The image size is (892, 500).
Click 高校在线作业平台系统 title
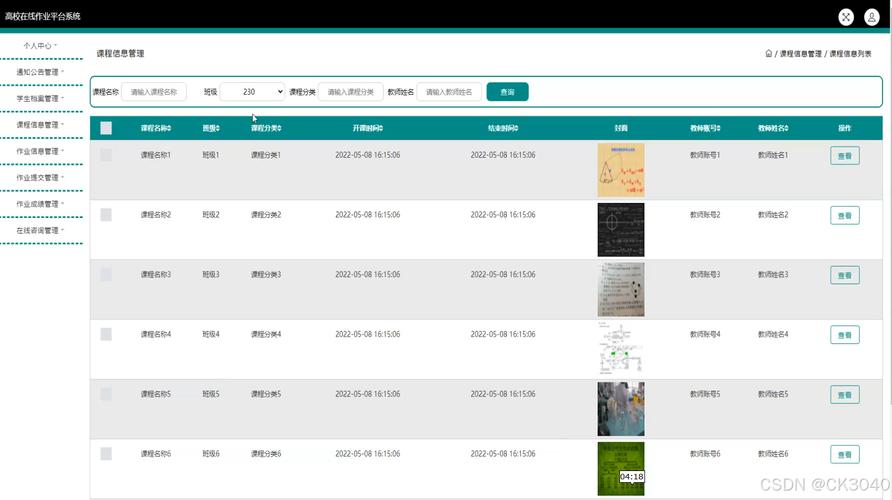(x=43, y=16)
